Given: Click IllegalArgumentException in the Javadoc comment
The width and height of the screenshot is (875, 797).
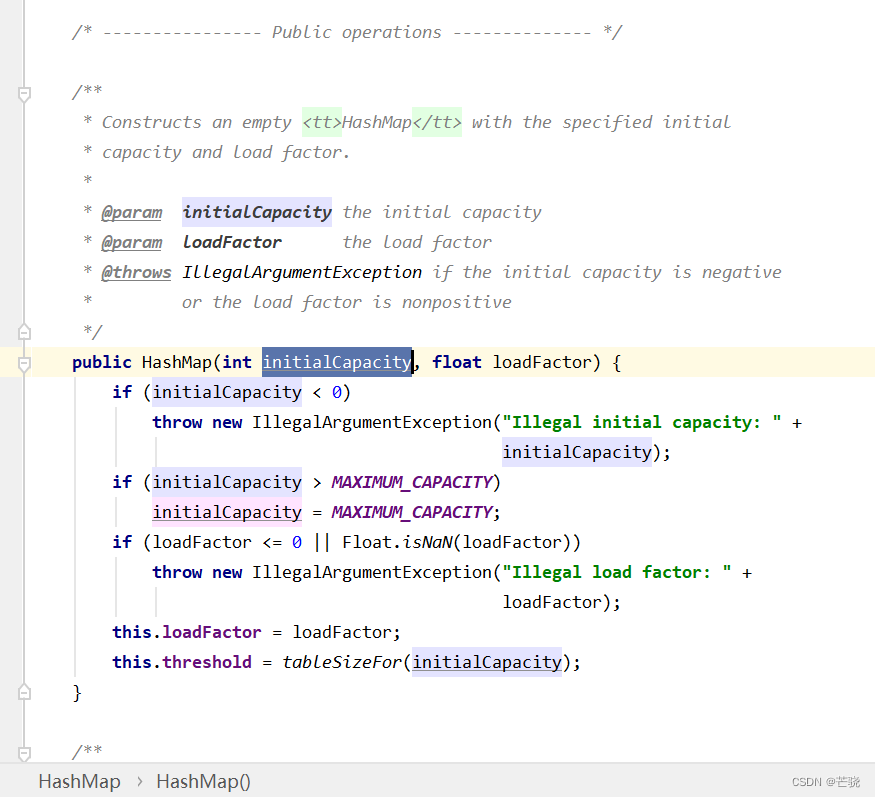Looking at the screenshot, I should coord(302,272).
